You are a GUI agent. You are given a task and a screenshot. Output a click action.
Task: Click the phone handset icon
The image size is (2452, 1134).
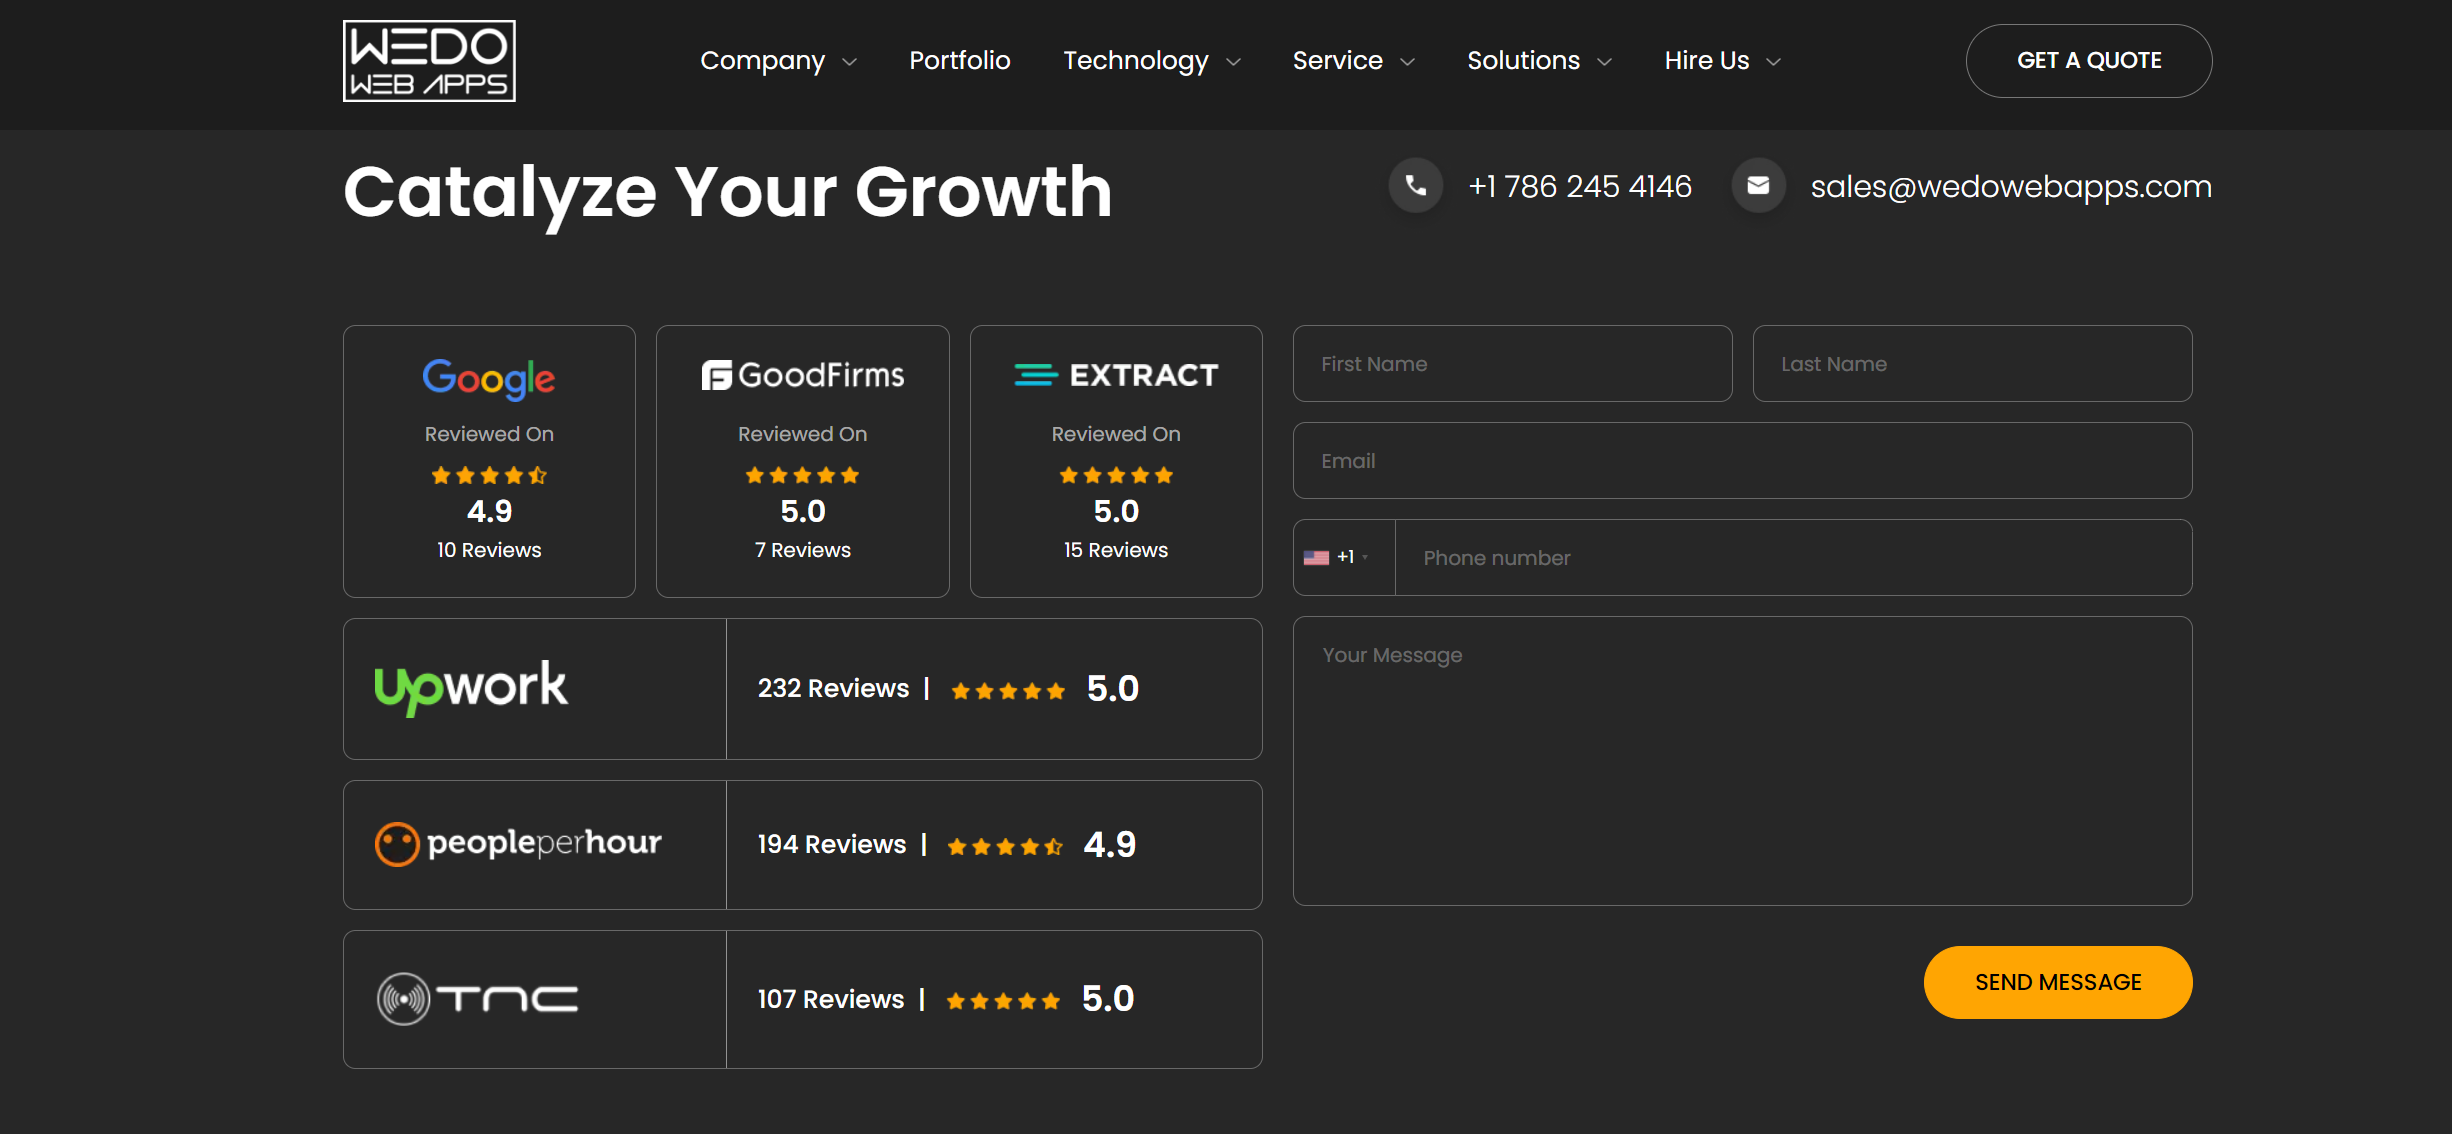[x=1415, y=186]
